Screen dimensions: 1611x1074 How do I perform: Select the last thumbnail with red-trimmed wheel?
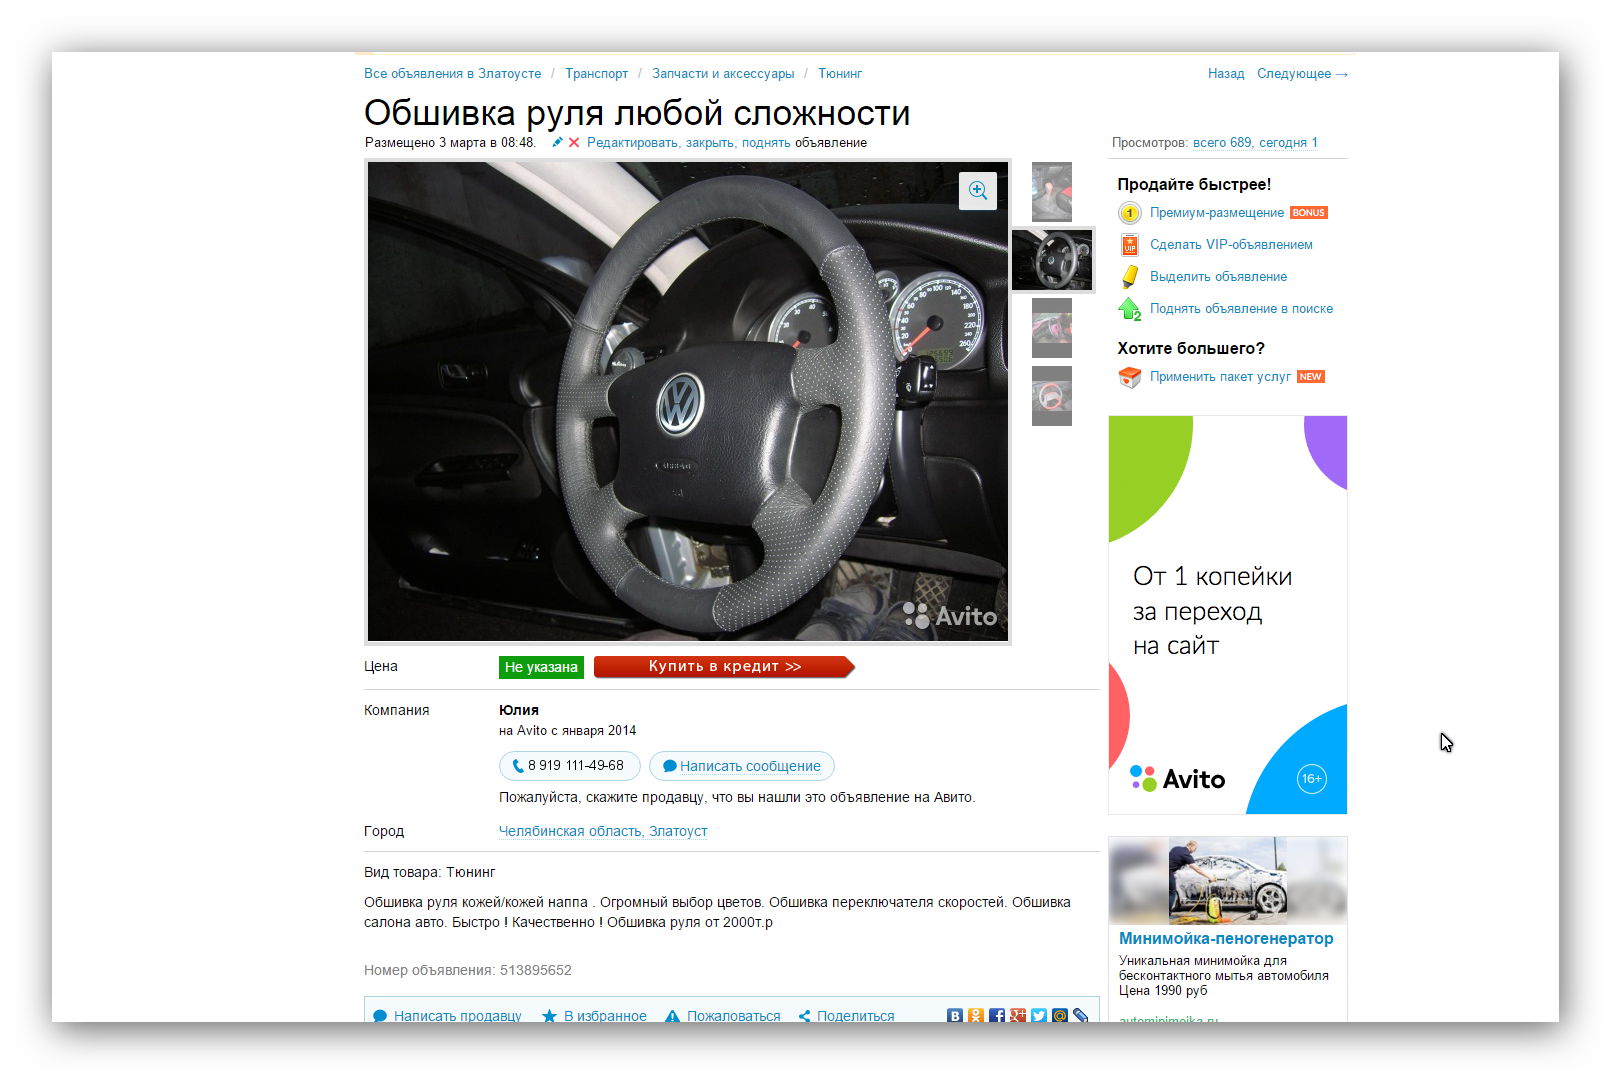coord(1052,396)
